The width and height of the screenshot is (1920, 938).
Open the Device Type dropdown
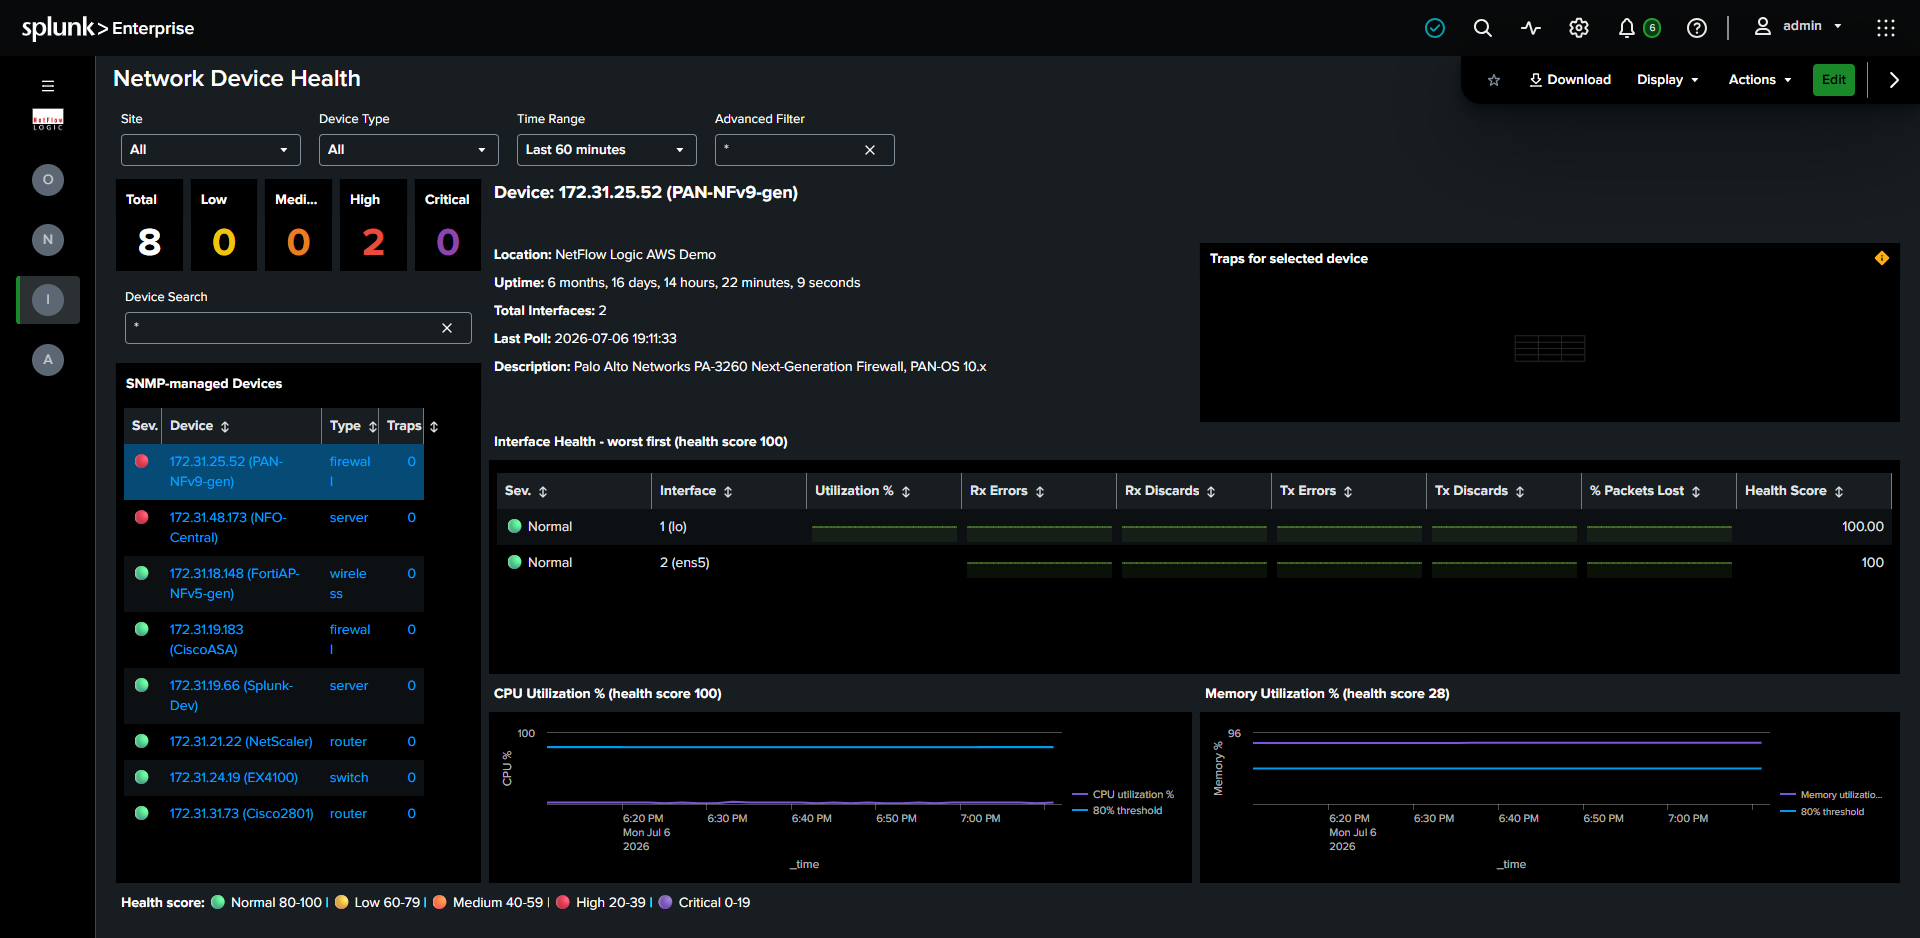click(x=409, y=150)
